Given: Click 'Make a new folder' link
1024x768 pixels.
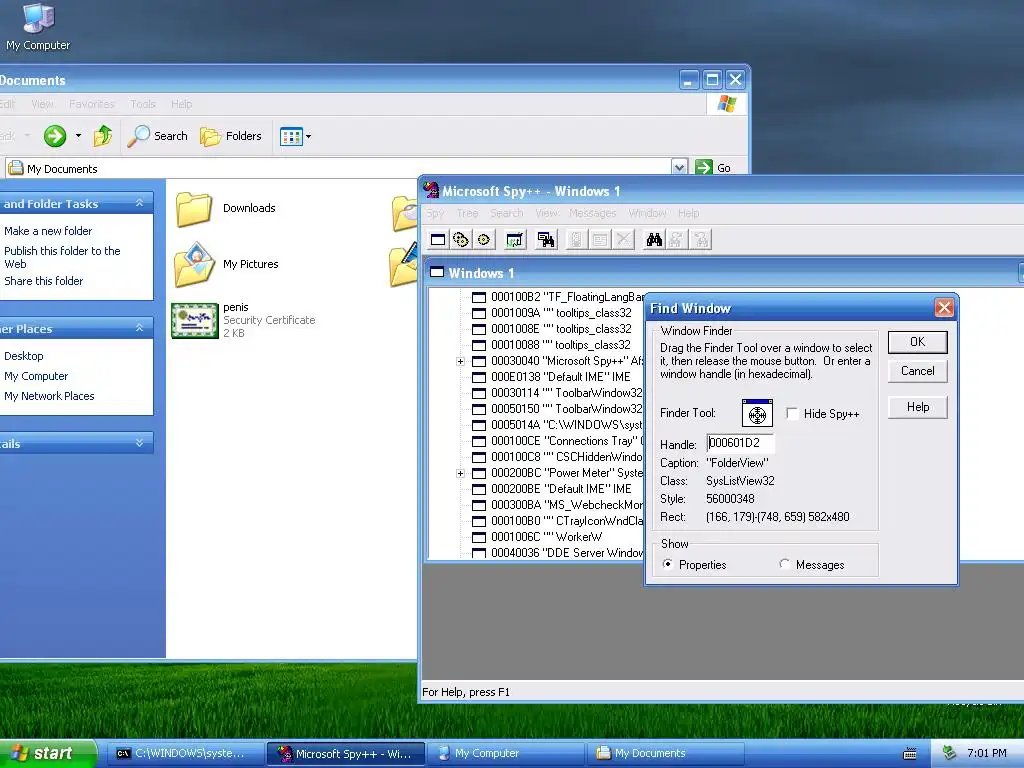Looking at the screenshot, I should click(48, 231).
